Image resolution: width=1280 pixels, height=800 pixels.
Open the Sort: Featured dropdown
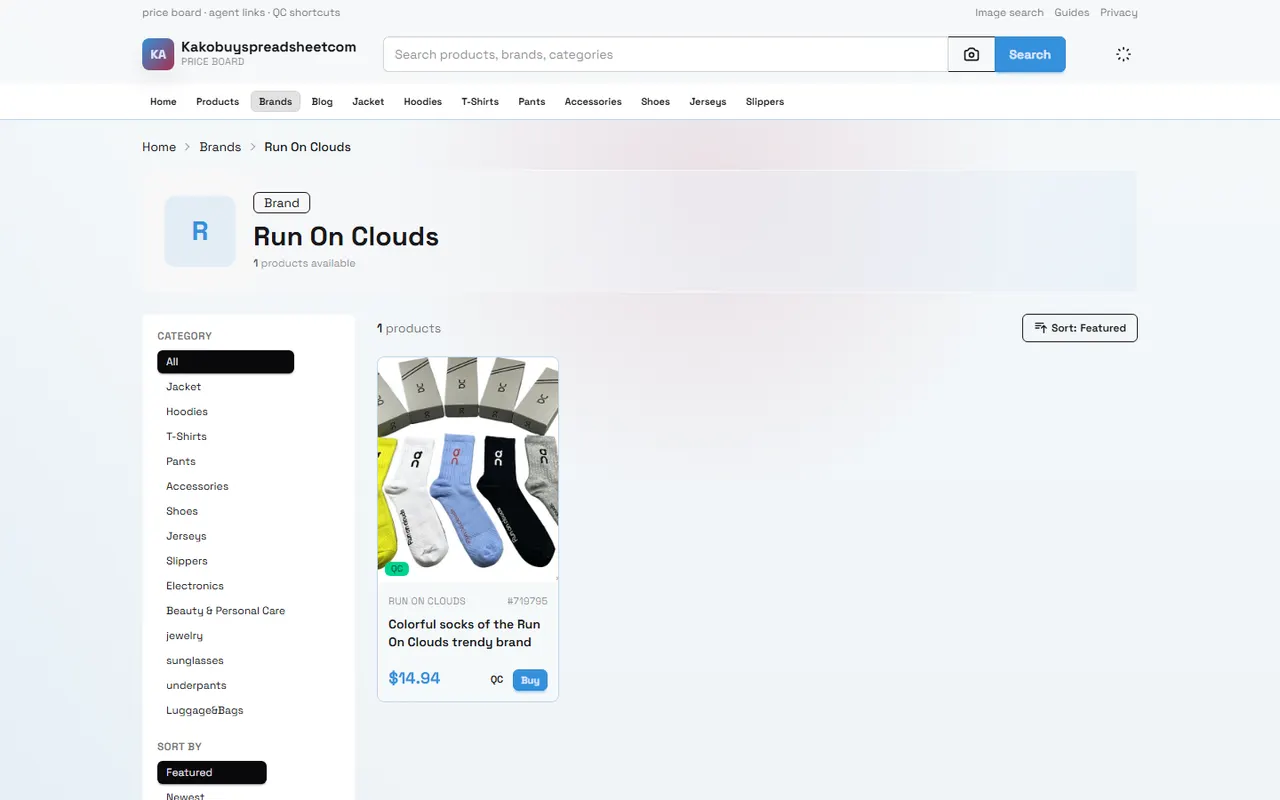(x=1080, y=328)
